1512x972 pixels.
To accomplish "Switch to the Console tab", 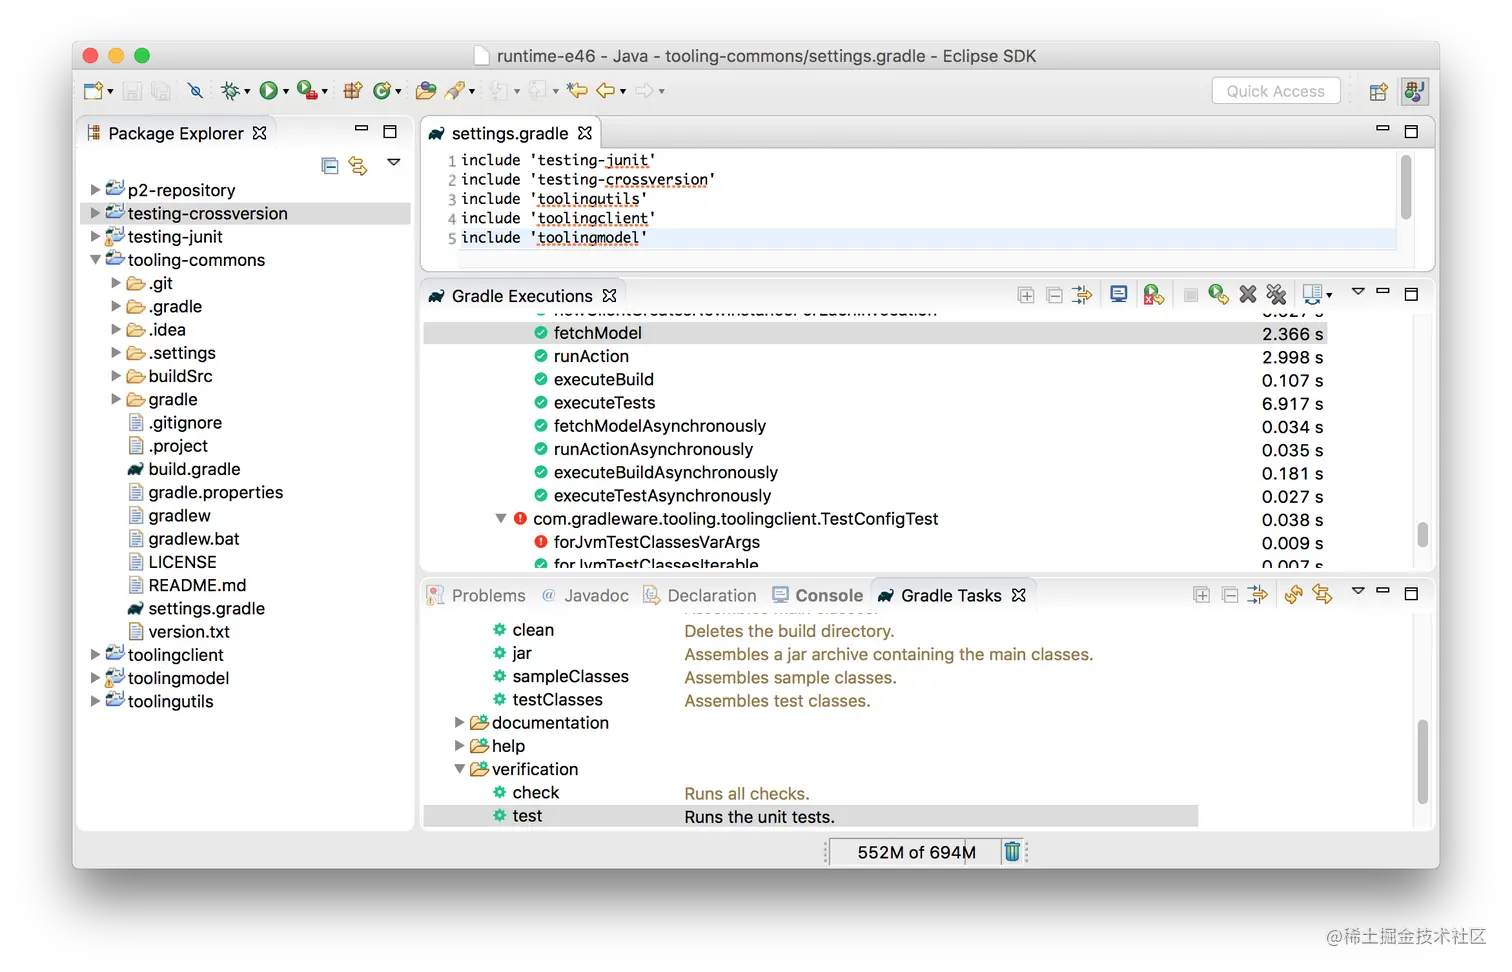I will pos(818,595).
